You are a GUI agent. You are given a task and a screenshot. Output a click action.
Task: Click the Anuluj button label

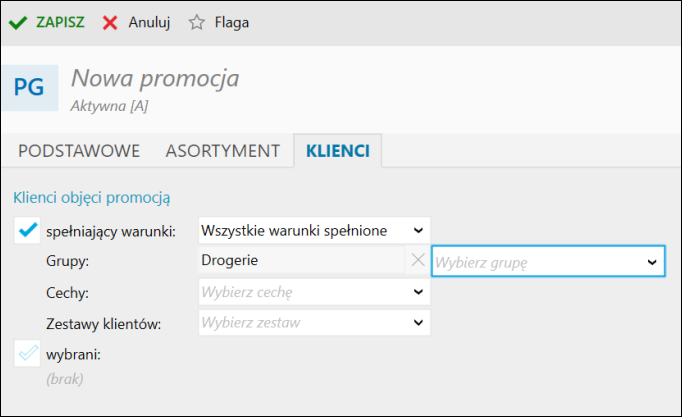[x=149, y=22]
